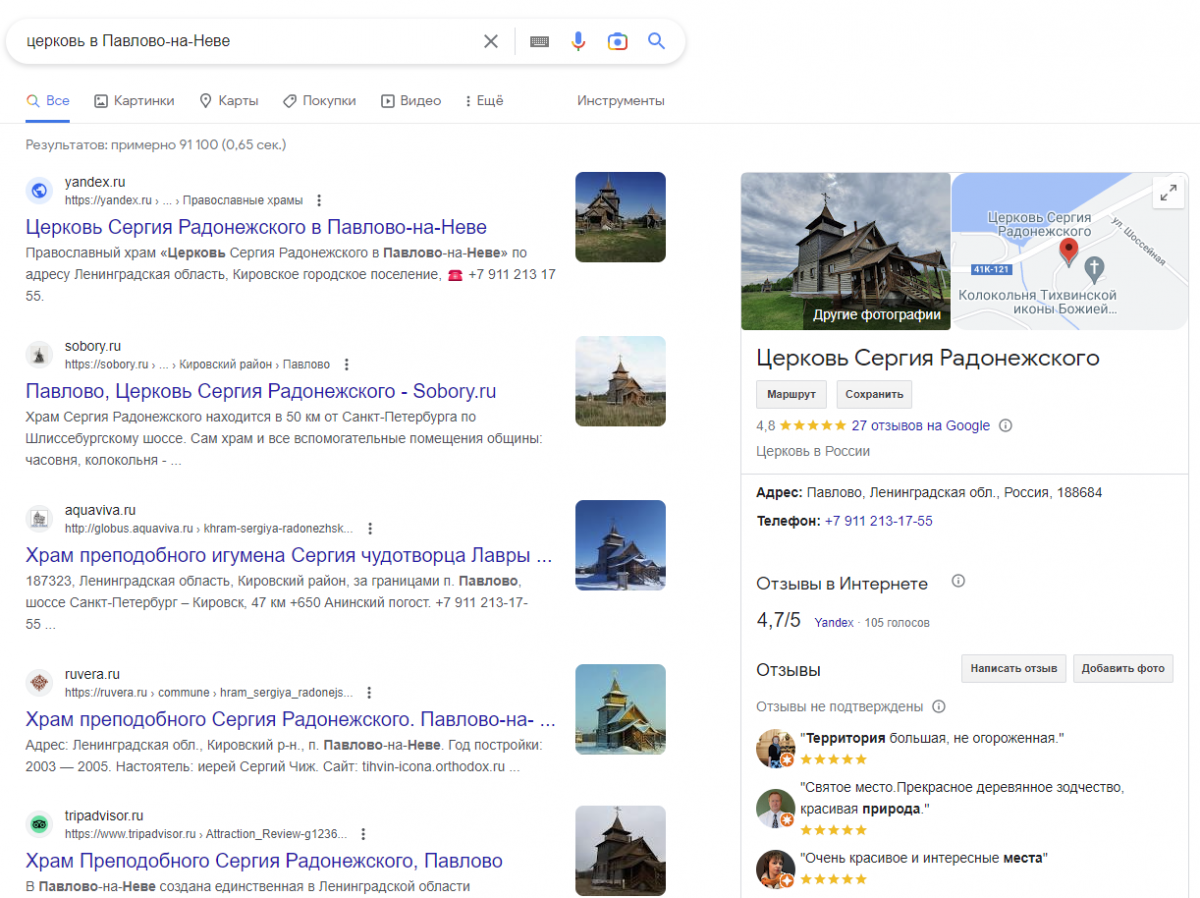Click the Сохранить button
This screenshot has height=898, width=1200.
coord(874,394)
